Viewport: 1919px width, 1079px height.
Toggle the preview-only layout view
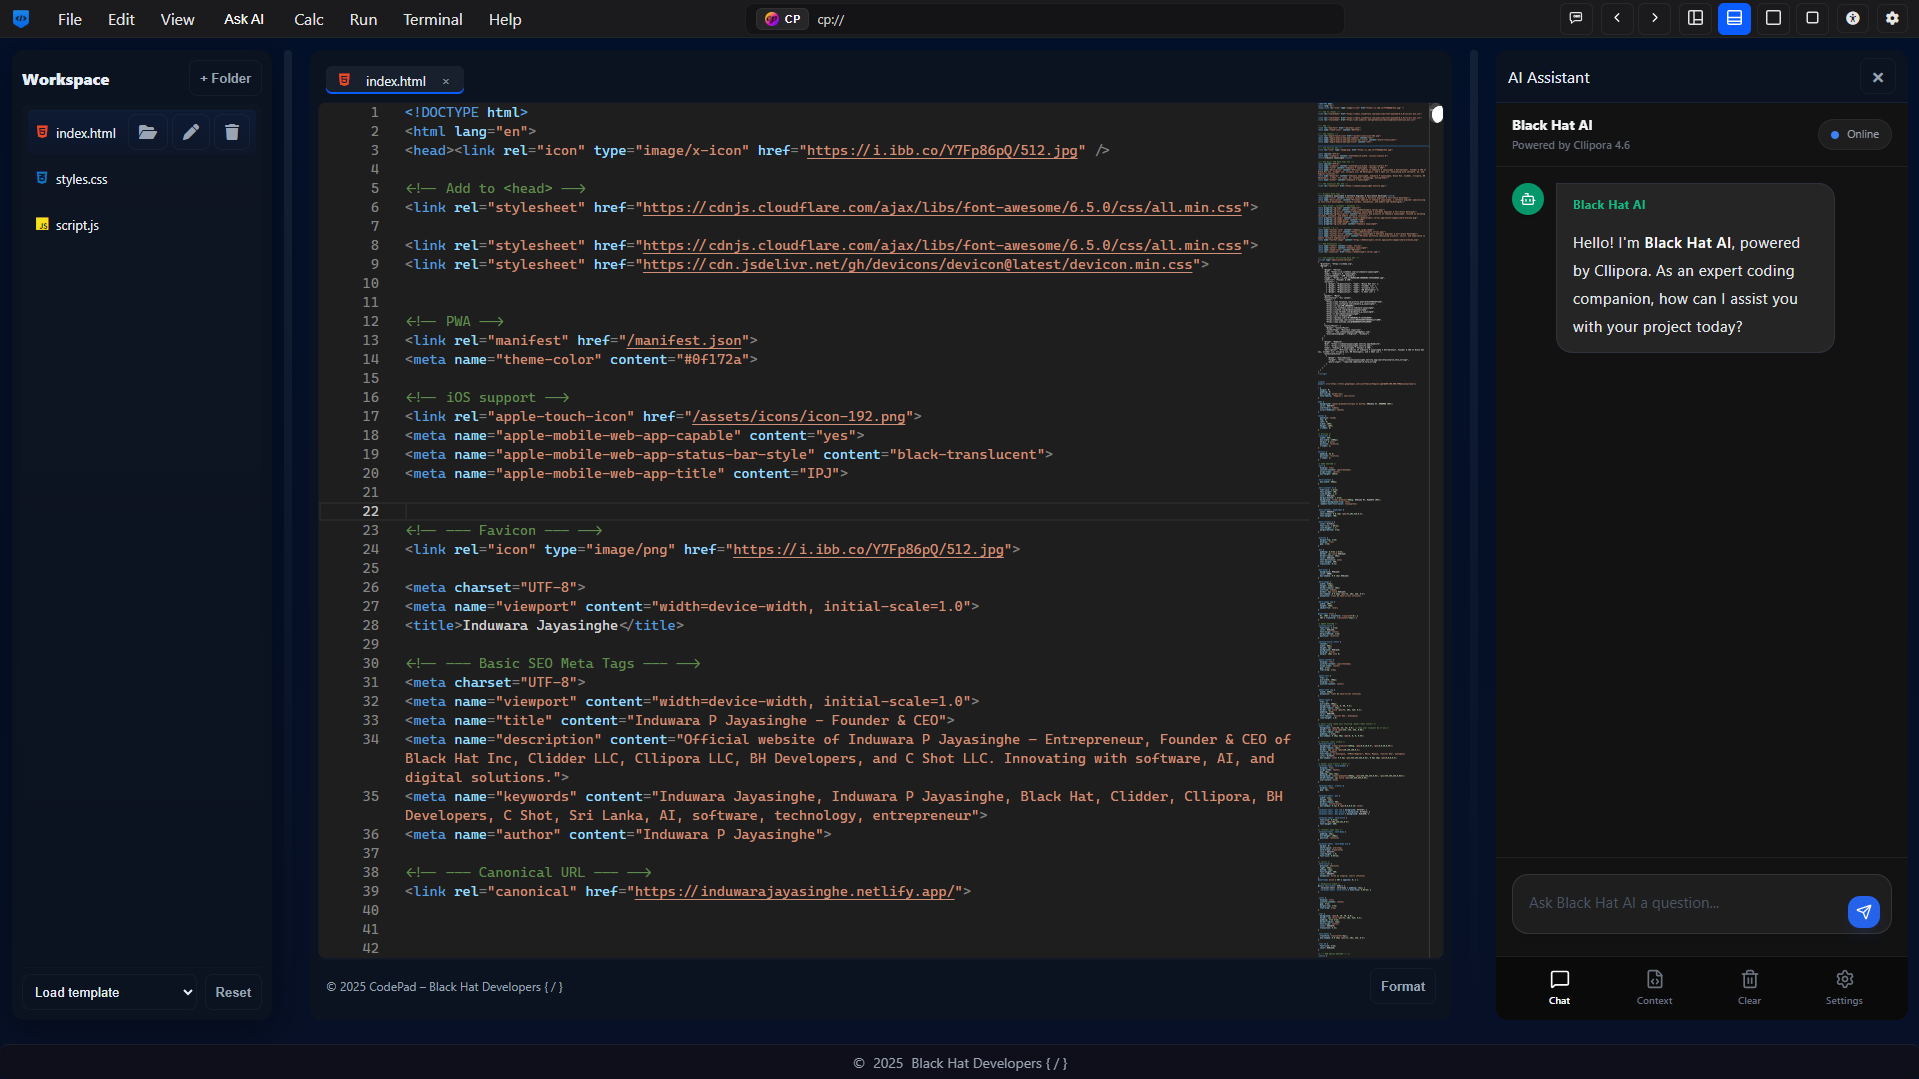[x=1814, y=18]
